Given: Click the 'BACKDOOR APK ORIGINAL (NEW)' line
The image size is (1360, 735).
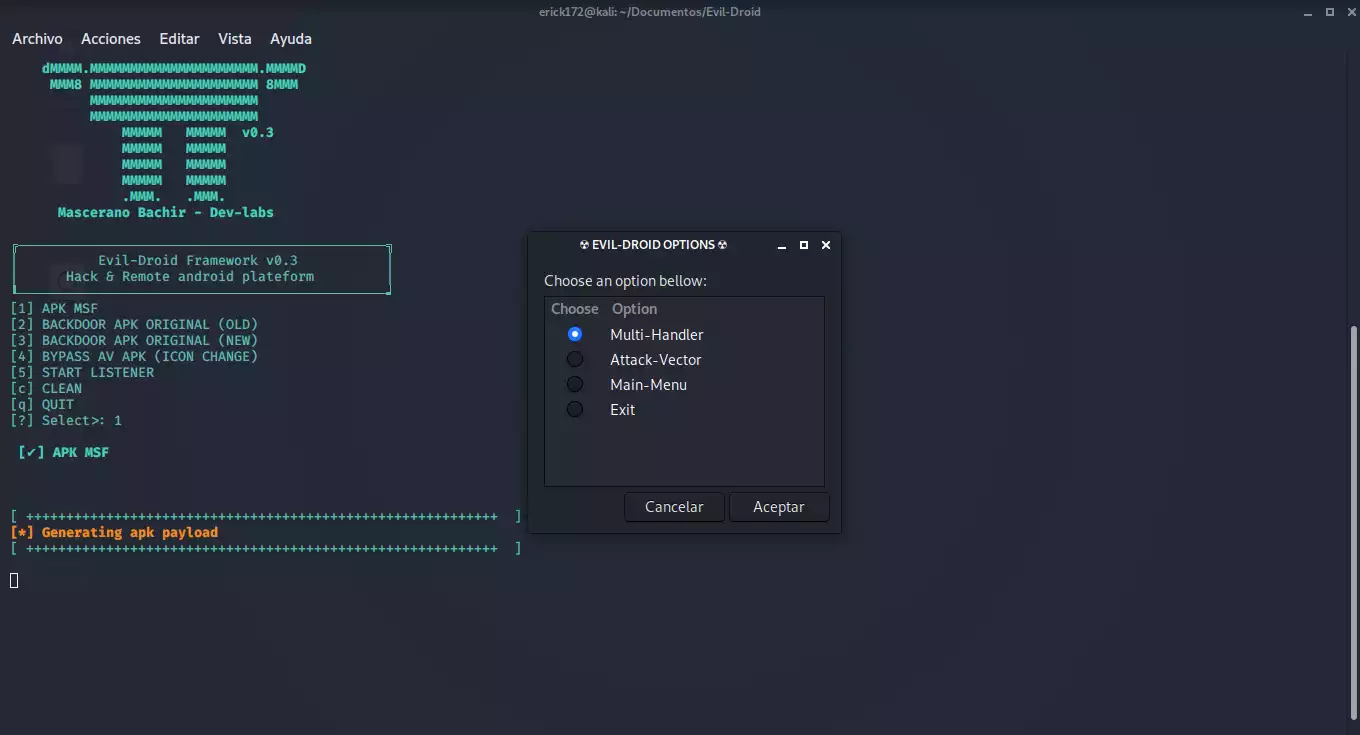Looking at the screenshot, I should tap(134, 341).
